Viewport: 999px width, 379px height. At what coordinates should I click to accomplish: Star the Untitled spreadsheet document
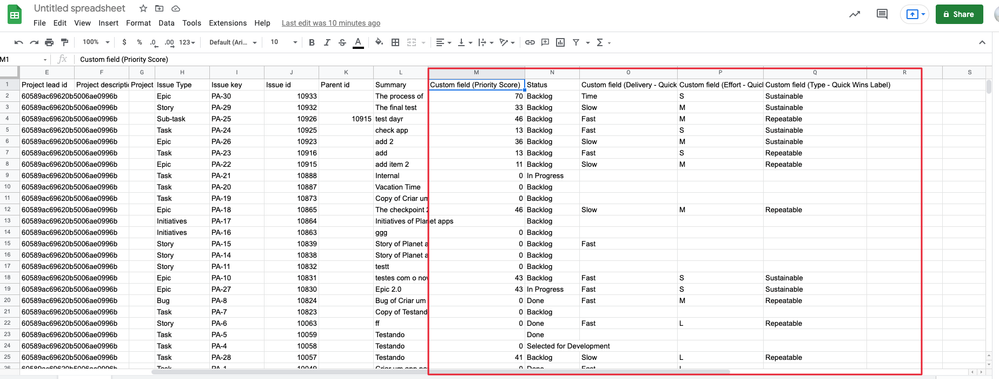[x=143, y=9]
